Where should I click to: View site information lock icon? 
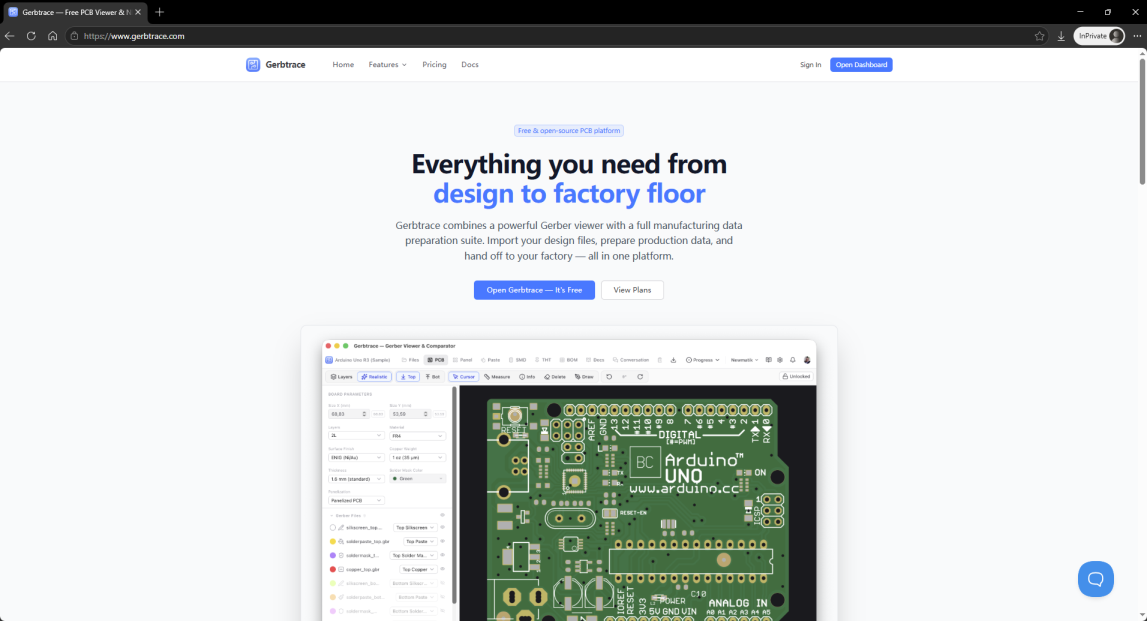pos(74,36)
